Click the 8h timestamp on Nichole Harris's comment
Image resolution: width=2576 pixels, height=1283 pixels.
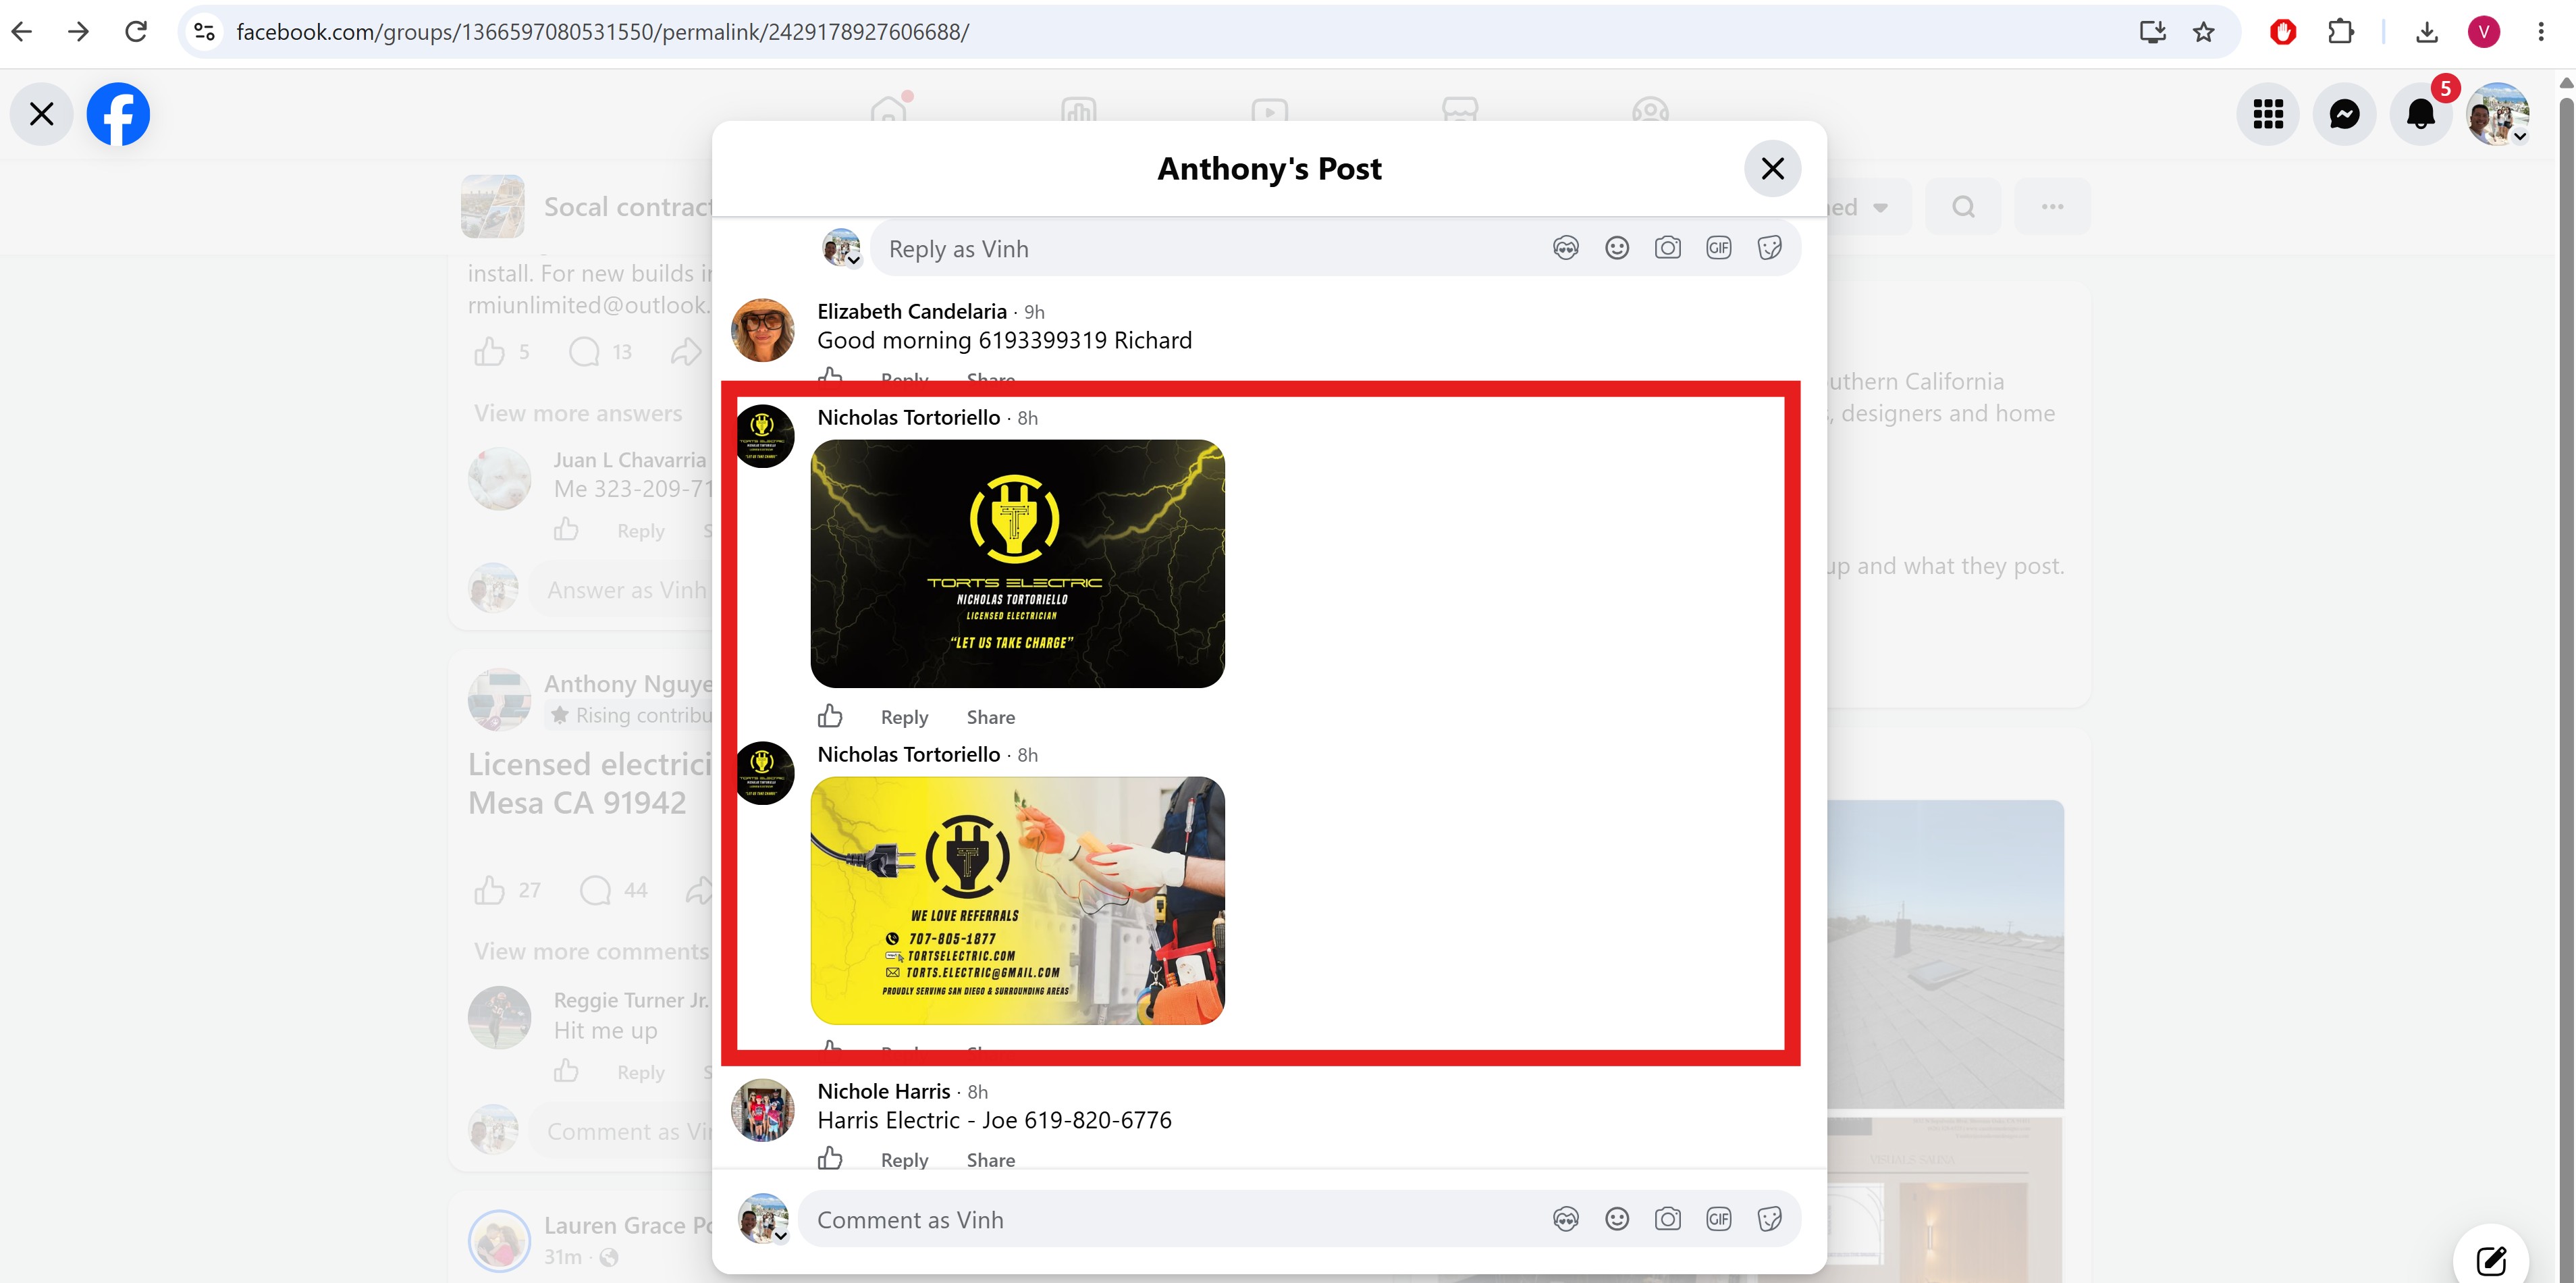pos(978,1093)
